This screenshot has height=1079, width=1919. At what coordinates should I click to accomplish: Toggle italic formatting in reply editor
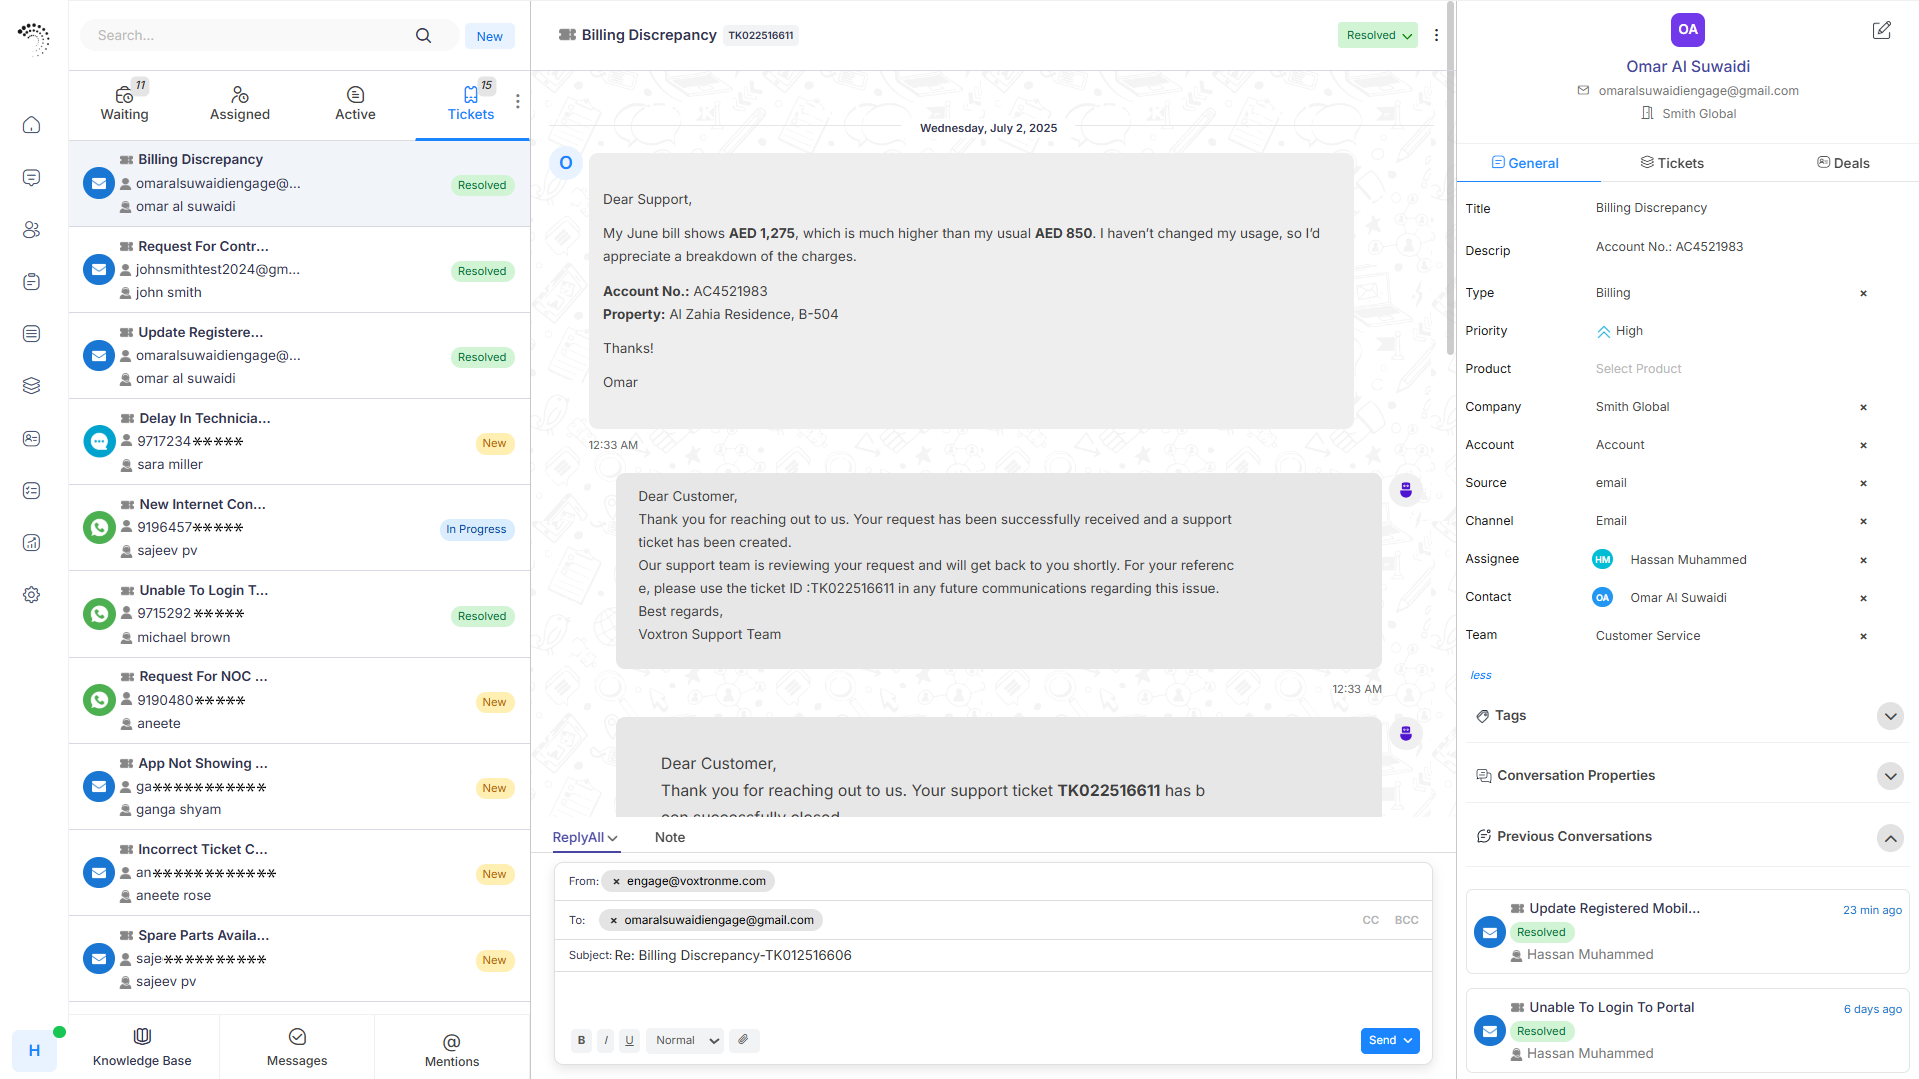pos(606,1040)
